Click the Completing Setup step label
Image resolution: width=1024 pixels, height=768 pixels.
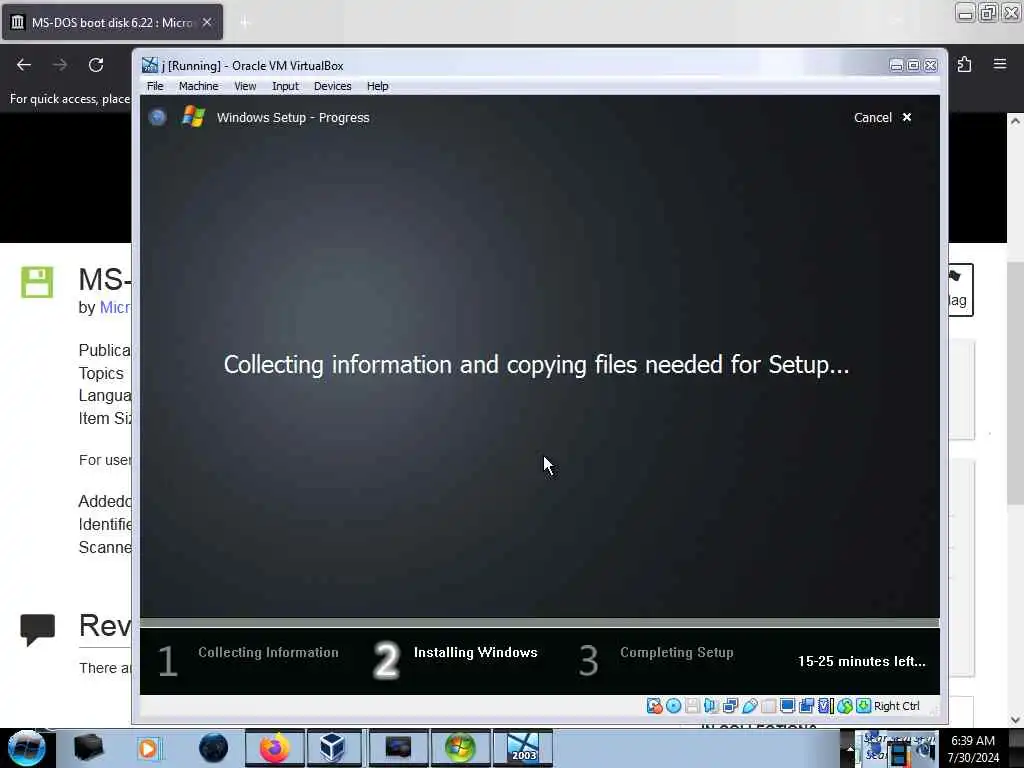(x=677, y=652)
